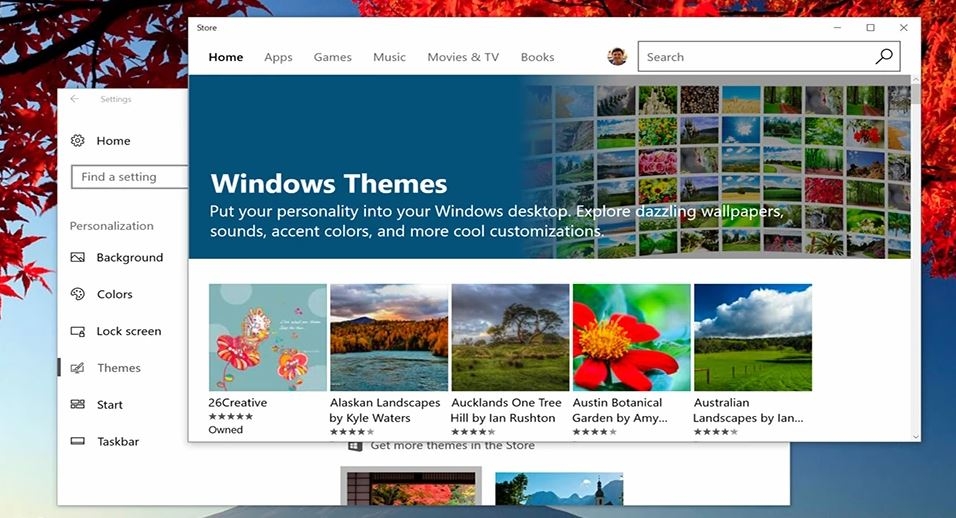This screenshot has width=956, height=518.
Task: Minimize the Store window
Action: (x=838, y=27)
